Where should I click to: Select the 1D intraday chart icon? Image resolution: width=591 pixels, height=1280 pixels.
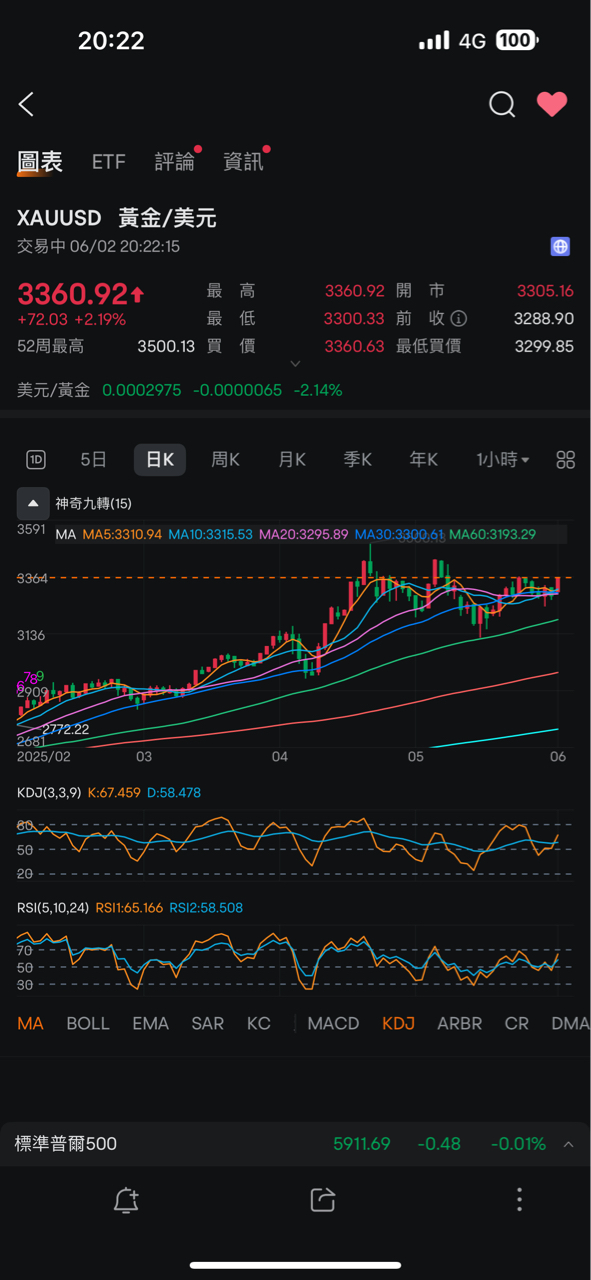tap(36, 460)
